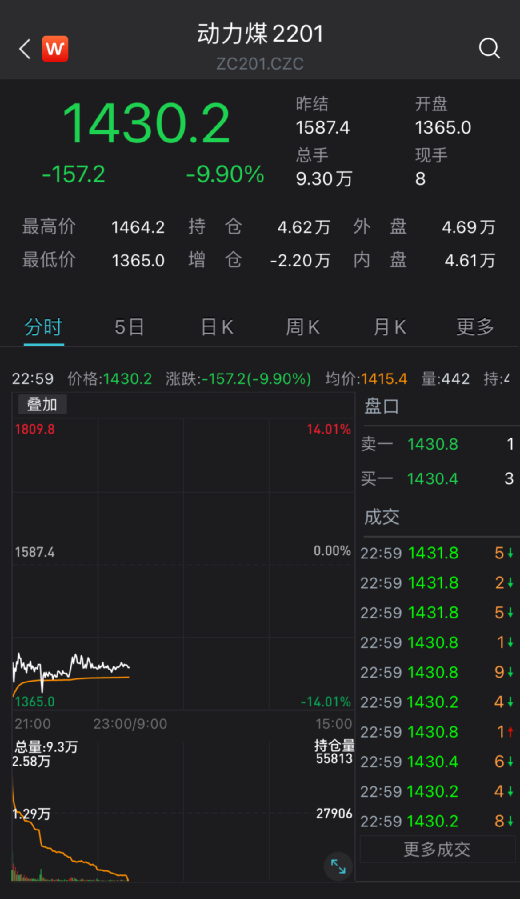
Task: Open 更多成交 trade list
Action: pyautogui.click(x=437, y=849)
